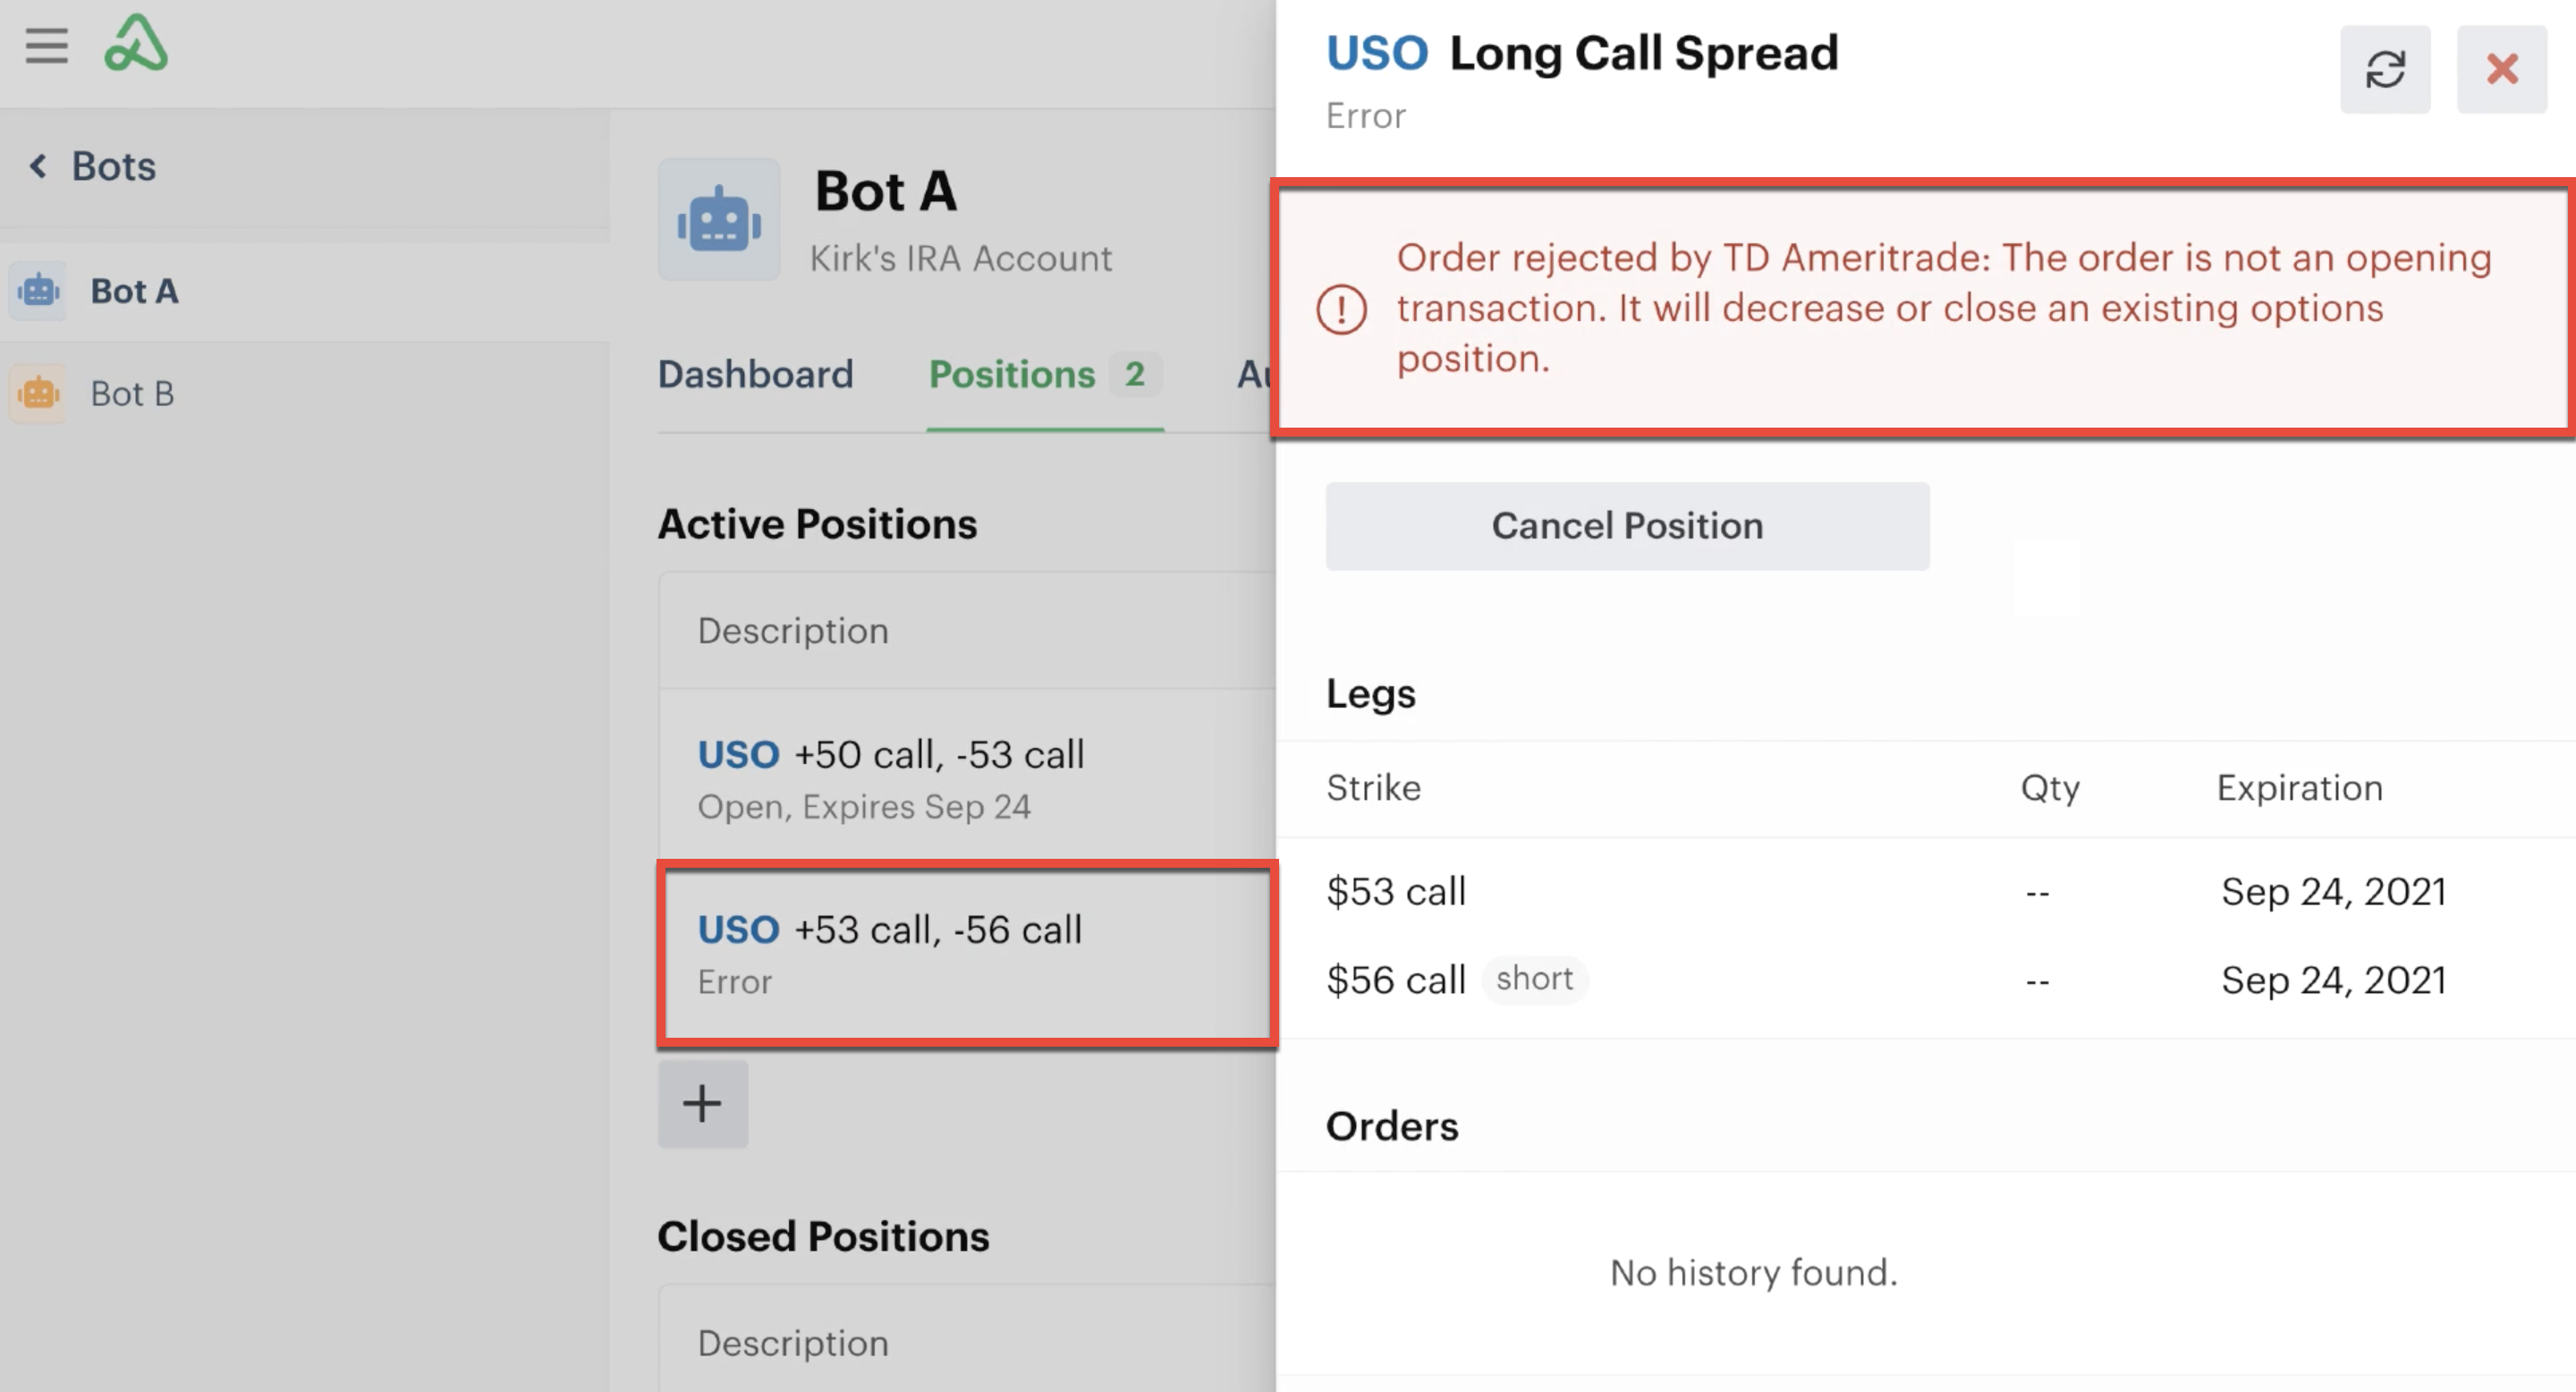The width and height of the screenshot is (2576, 1392).
Task: Click the partially hidden Automations tab
Action: (x=1256, y=374)
